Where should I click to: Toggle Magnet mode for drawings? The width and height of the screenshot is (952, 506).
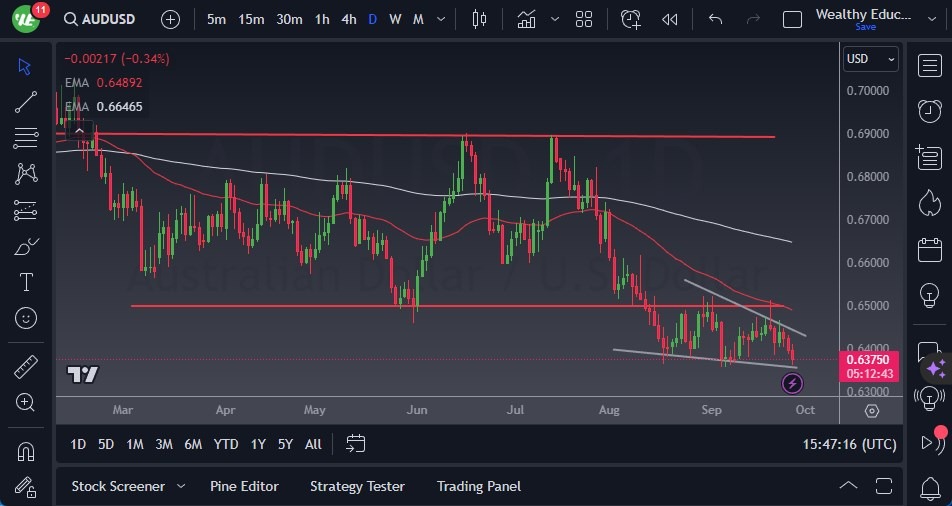pyautogui.click(x=26, y=451)
